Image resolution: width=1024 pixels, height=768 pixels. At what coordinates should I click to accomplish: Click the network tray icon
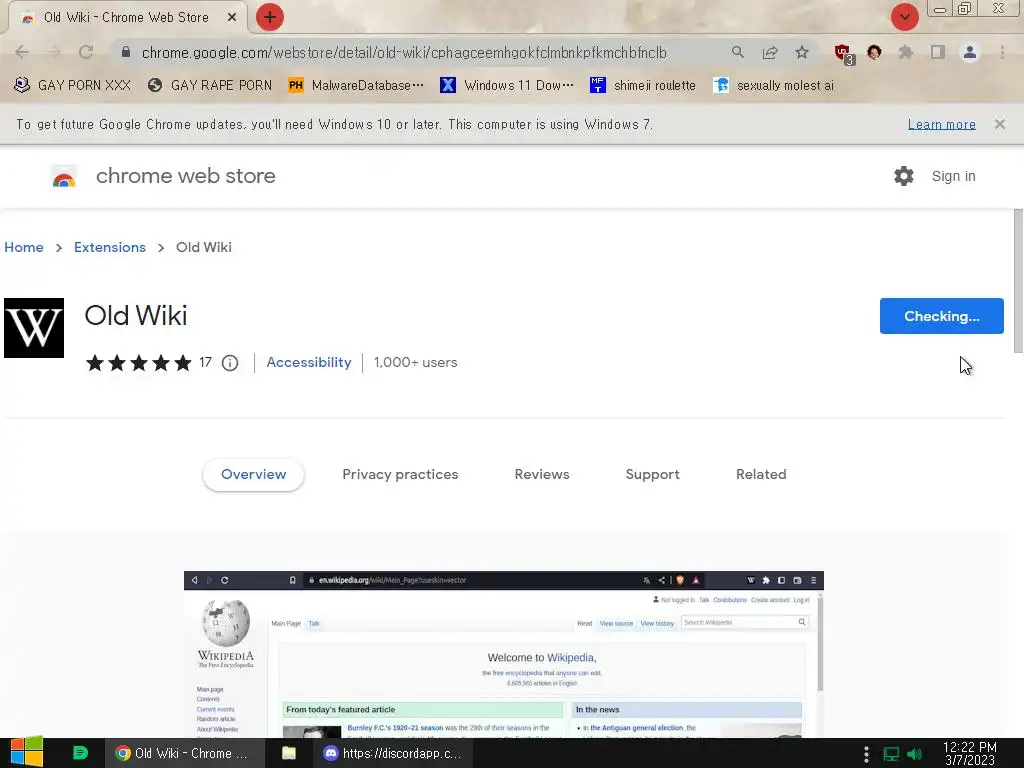891,754
